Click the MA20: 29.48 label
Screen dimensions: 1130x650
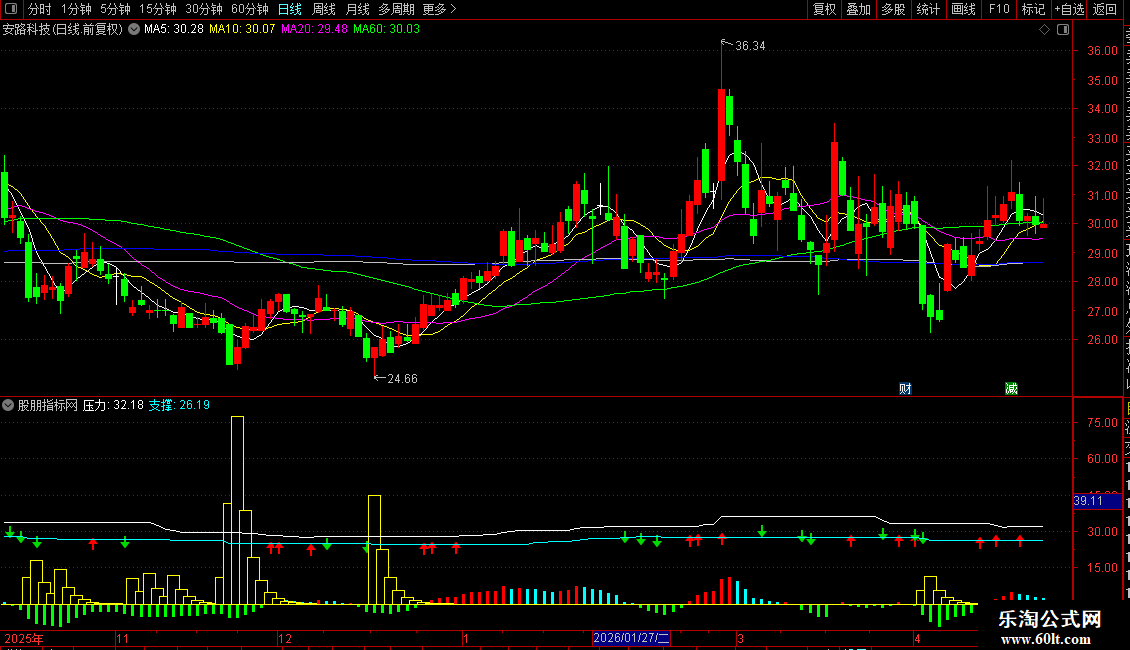(314, 29)
